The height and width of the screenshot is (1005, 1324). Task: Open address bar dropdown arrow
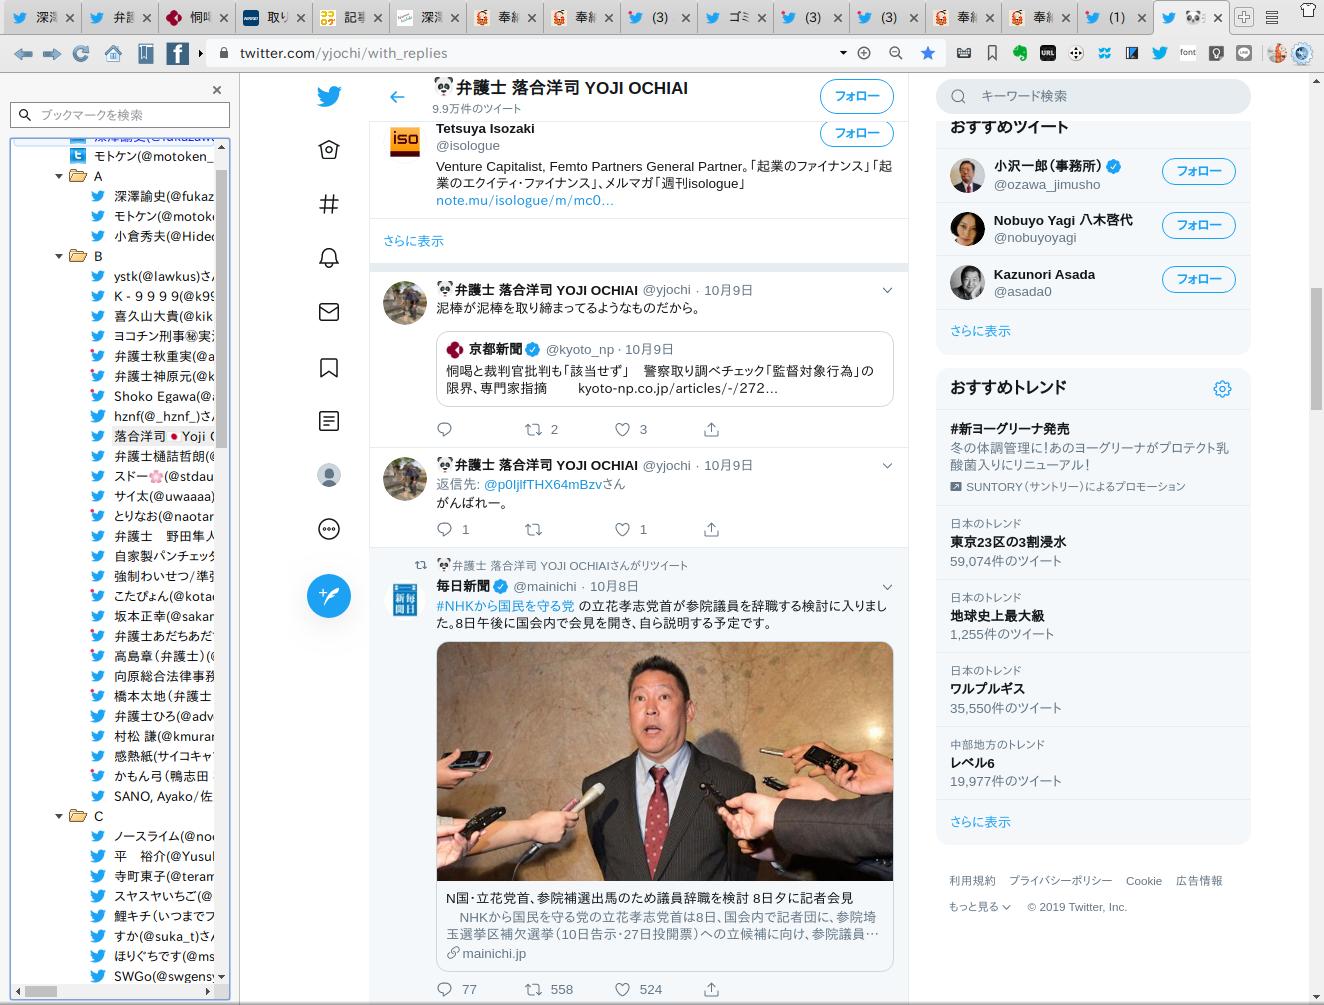(843, 53)
